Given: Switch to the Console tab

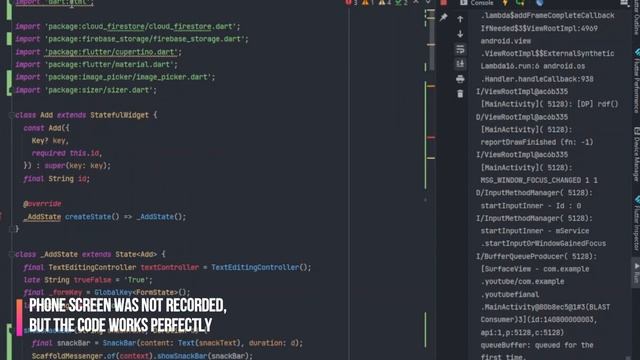Looking at the screenshot, I should 477,3.
